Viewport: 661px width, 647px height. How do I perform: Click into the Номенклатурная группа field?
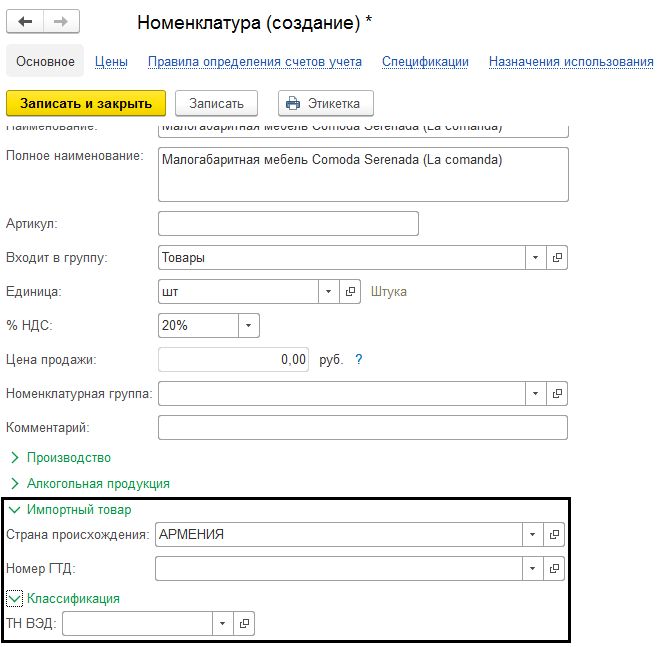(342, 394)
